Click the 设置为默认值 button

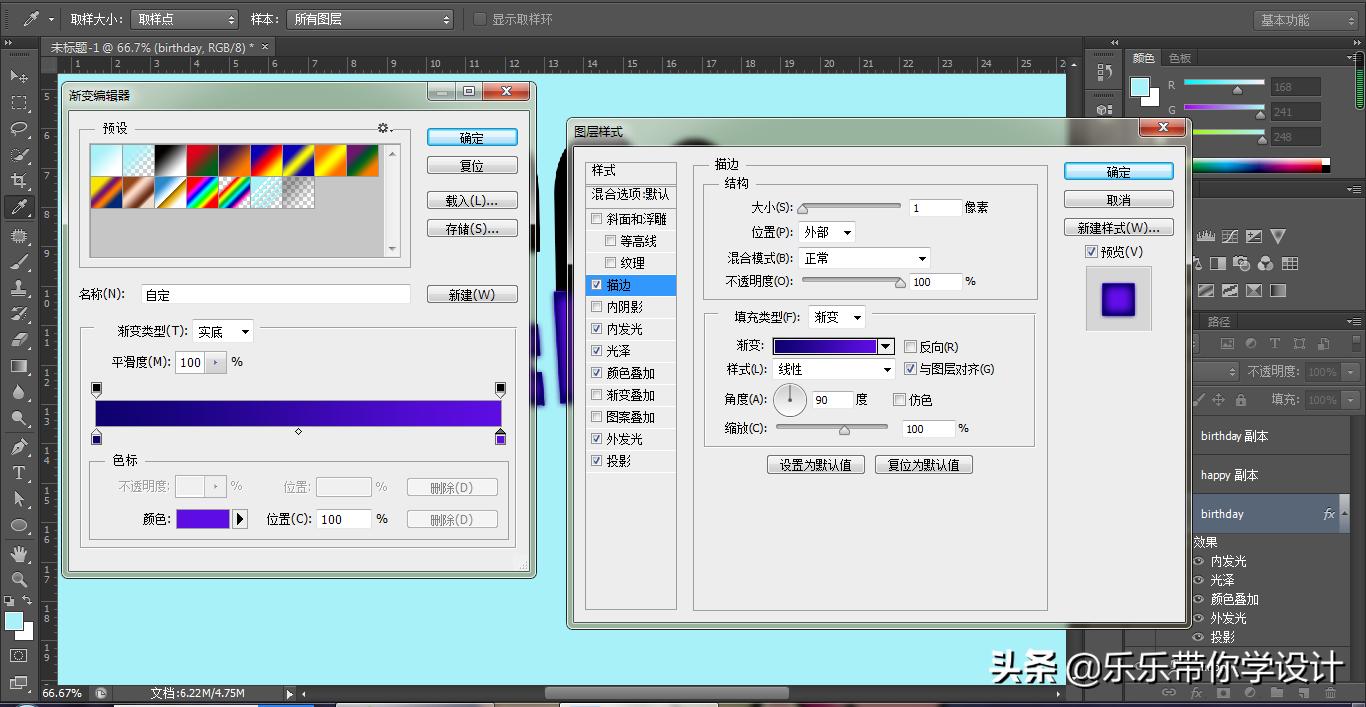(x=816, y=464)
